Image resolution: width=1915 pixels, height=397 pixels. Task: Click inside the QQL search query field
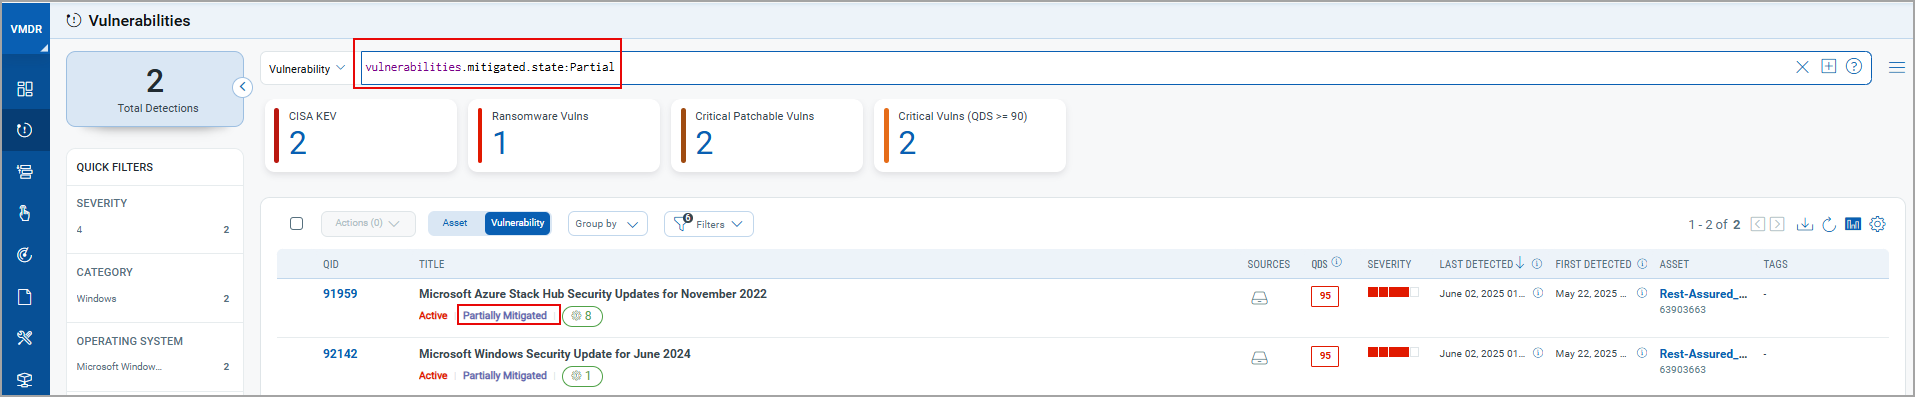point(1075,67)
